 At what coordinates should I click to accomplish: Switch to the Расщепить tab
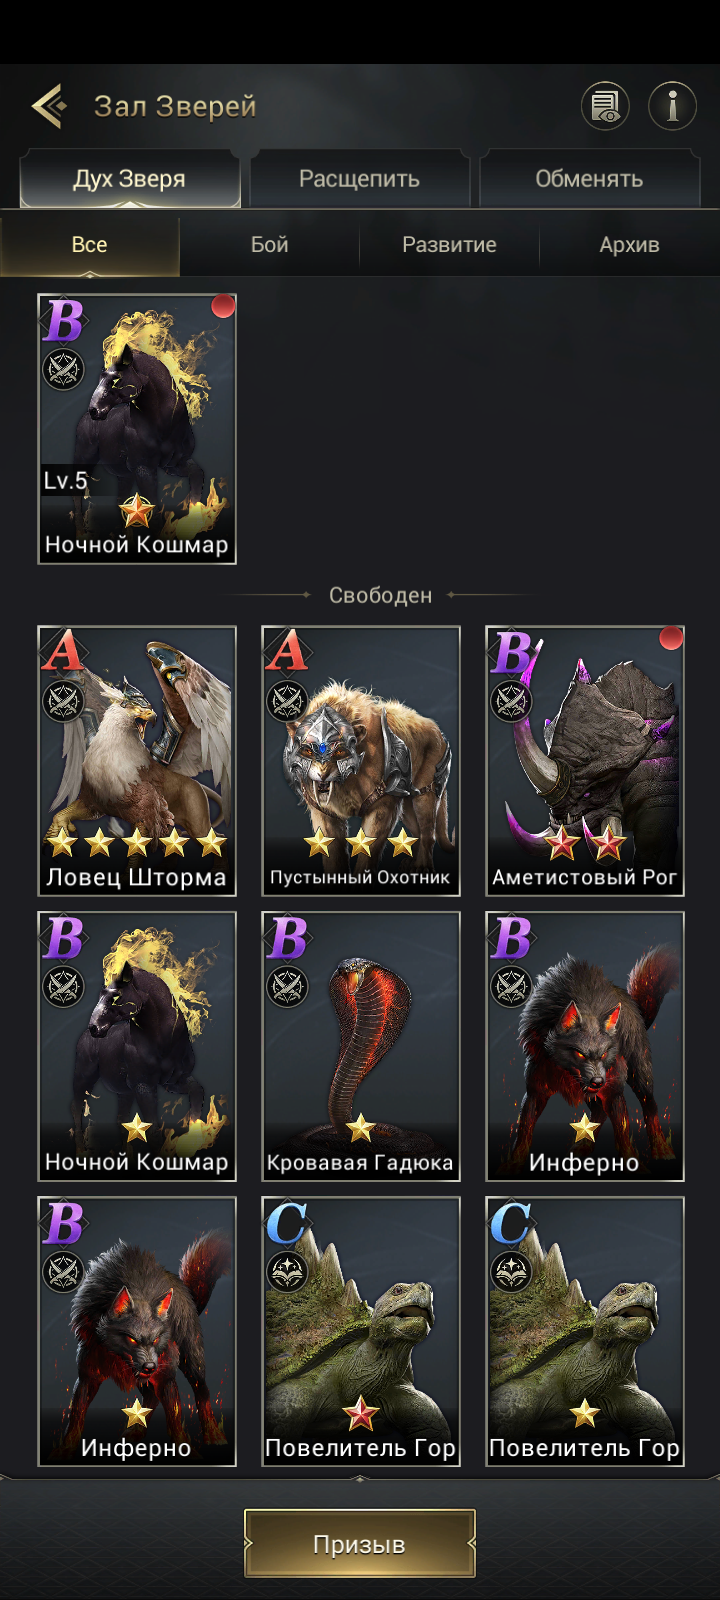359,179
